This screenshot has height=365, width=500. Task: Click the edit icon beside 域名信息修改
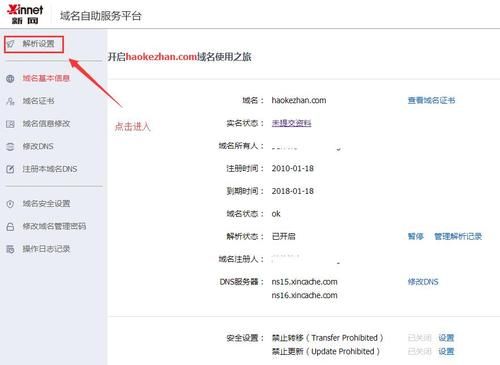click(10, 124)
